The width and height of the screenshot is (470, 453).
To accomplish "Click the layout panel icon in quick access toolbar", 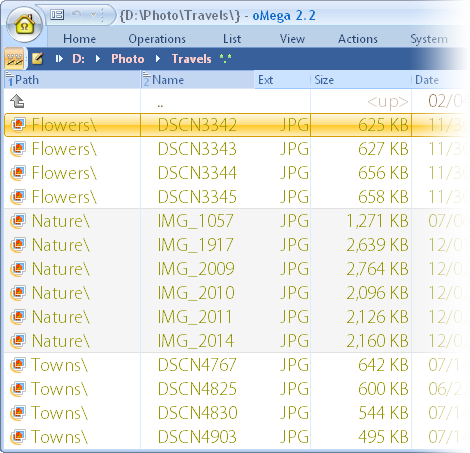I will coord(57,15).
